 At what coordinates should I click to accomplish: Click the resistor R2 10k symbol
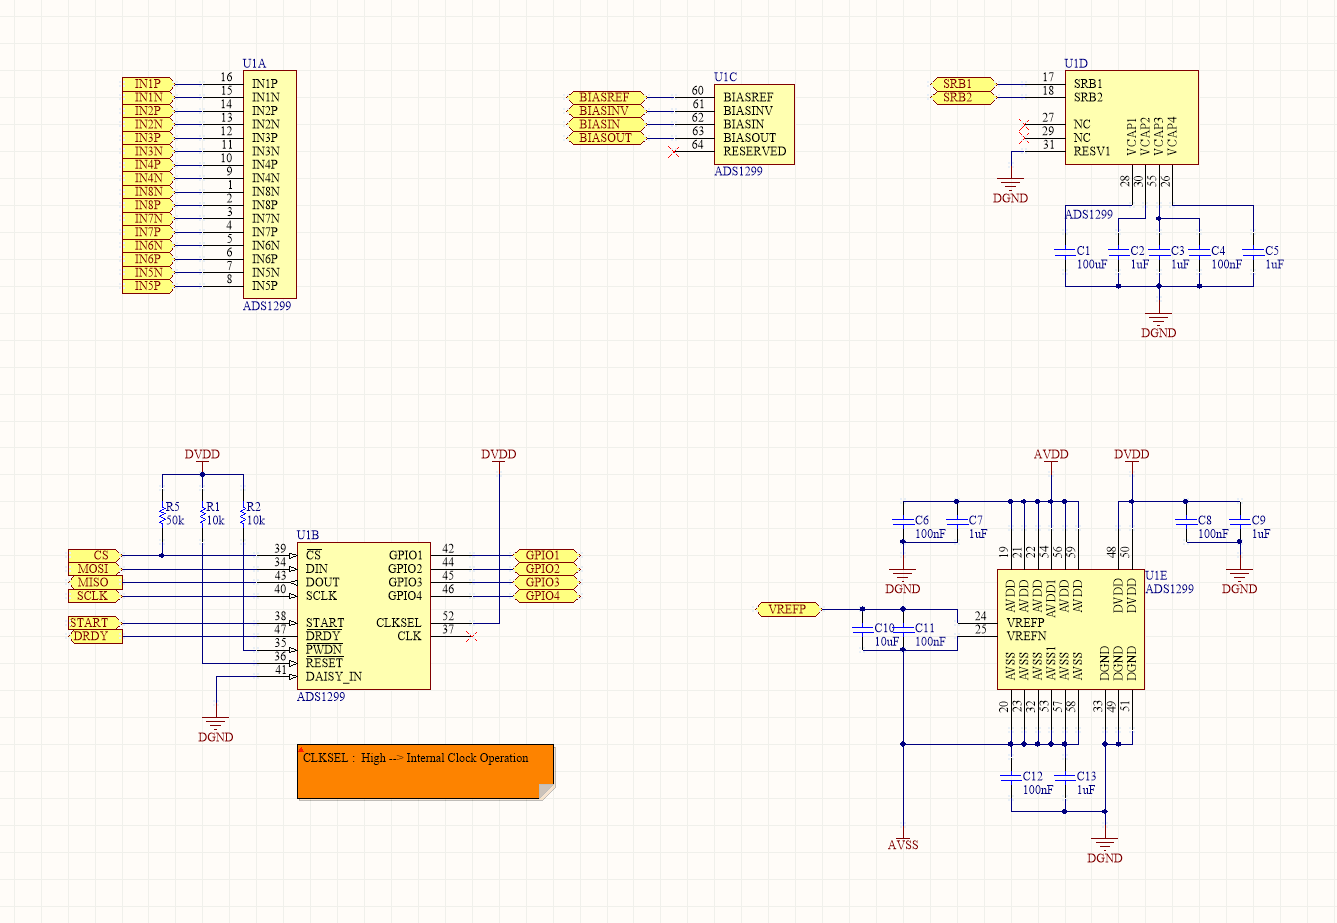coord(244,513)
